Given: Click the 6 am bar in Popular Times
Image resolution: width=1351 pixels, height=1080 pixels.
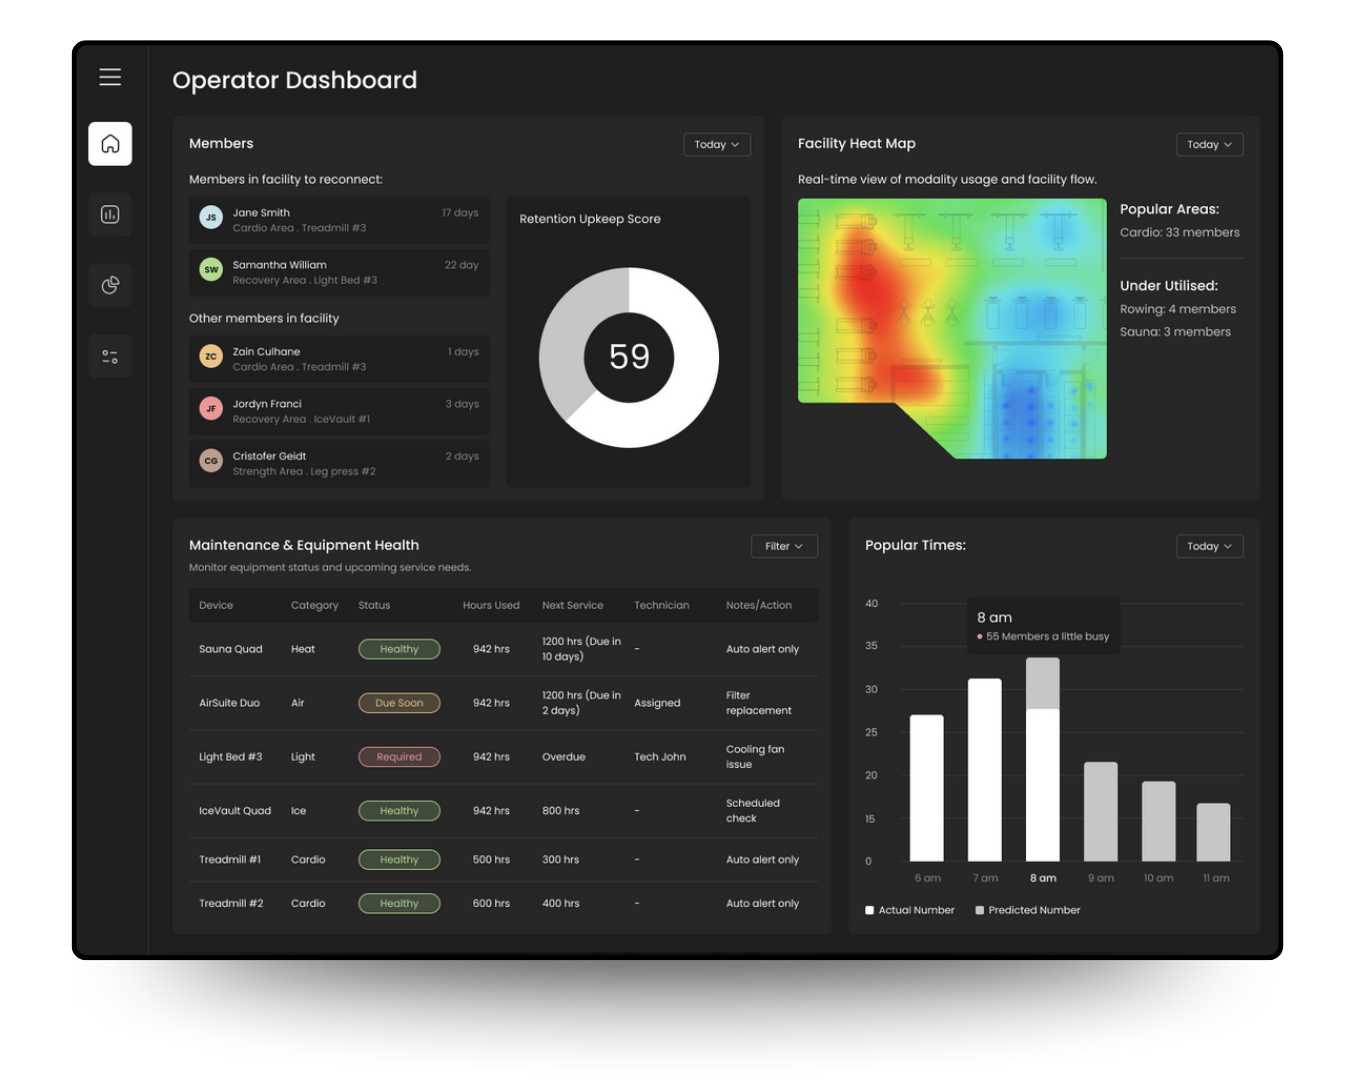Looking at the screenshot, I should 927,788.
